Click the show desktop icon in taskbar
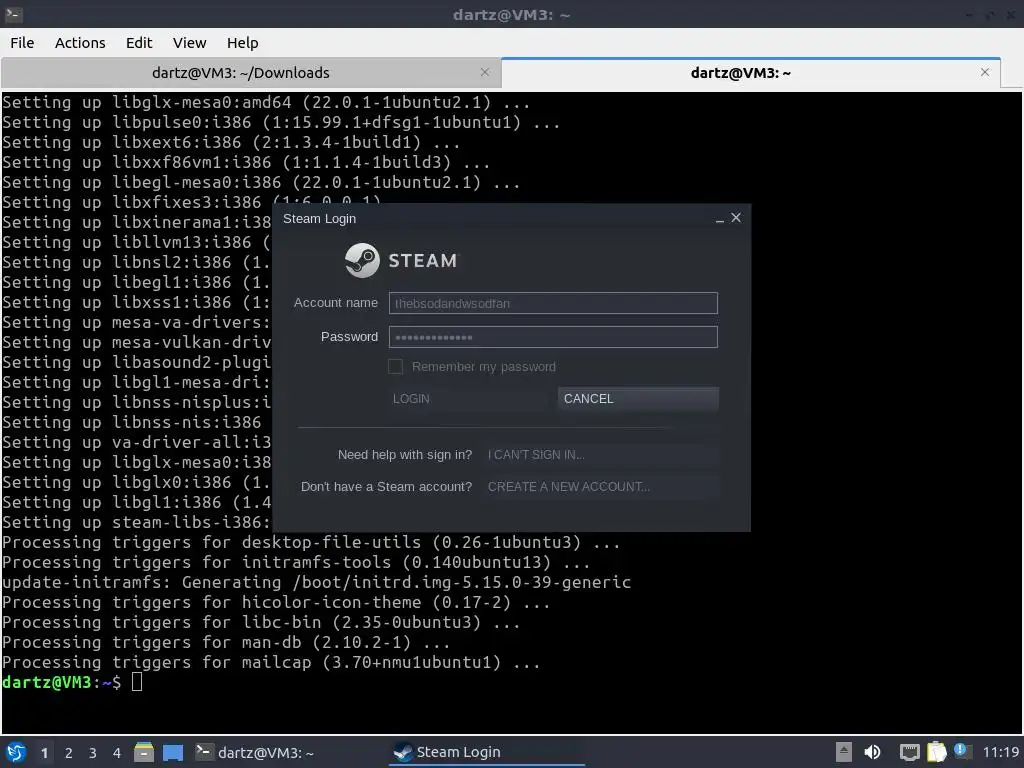Screen dimensions: 1024x768 [x=173, y=752]
